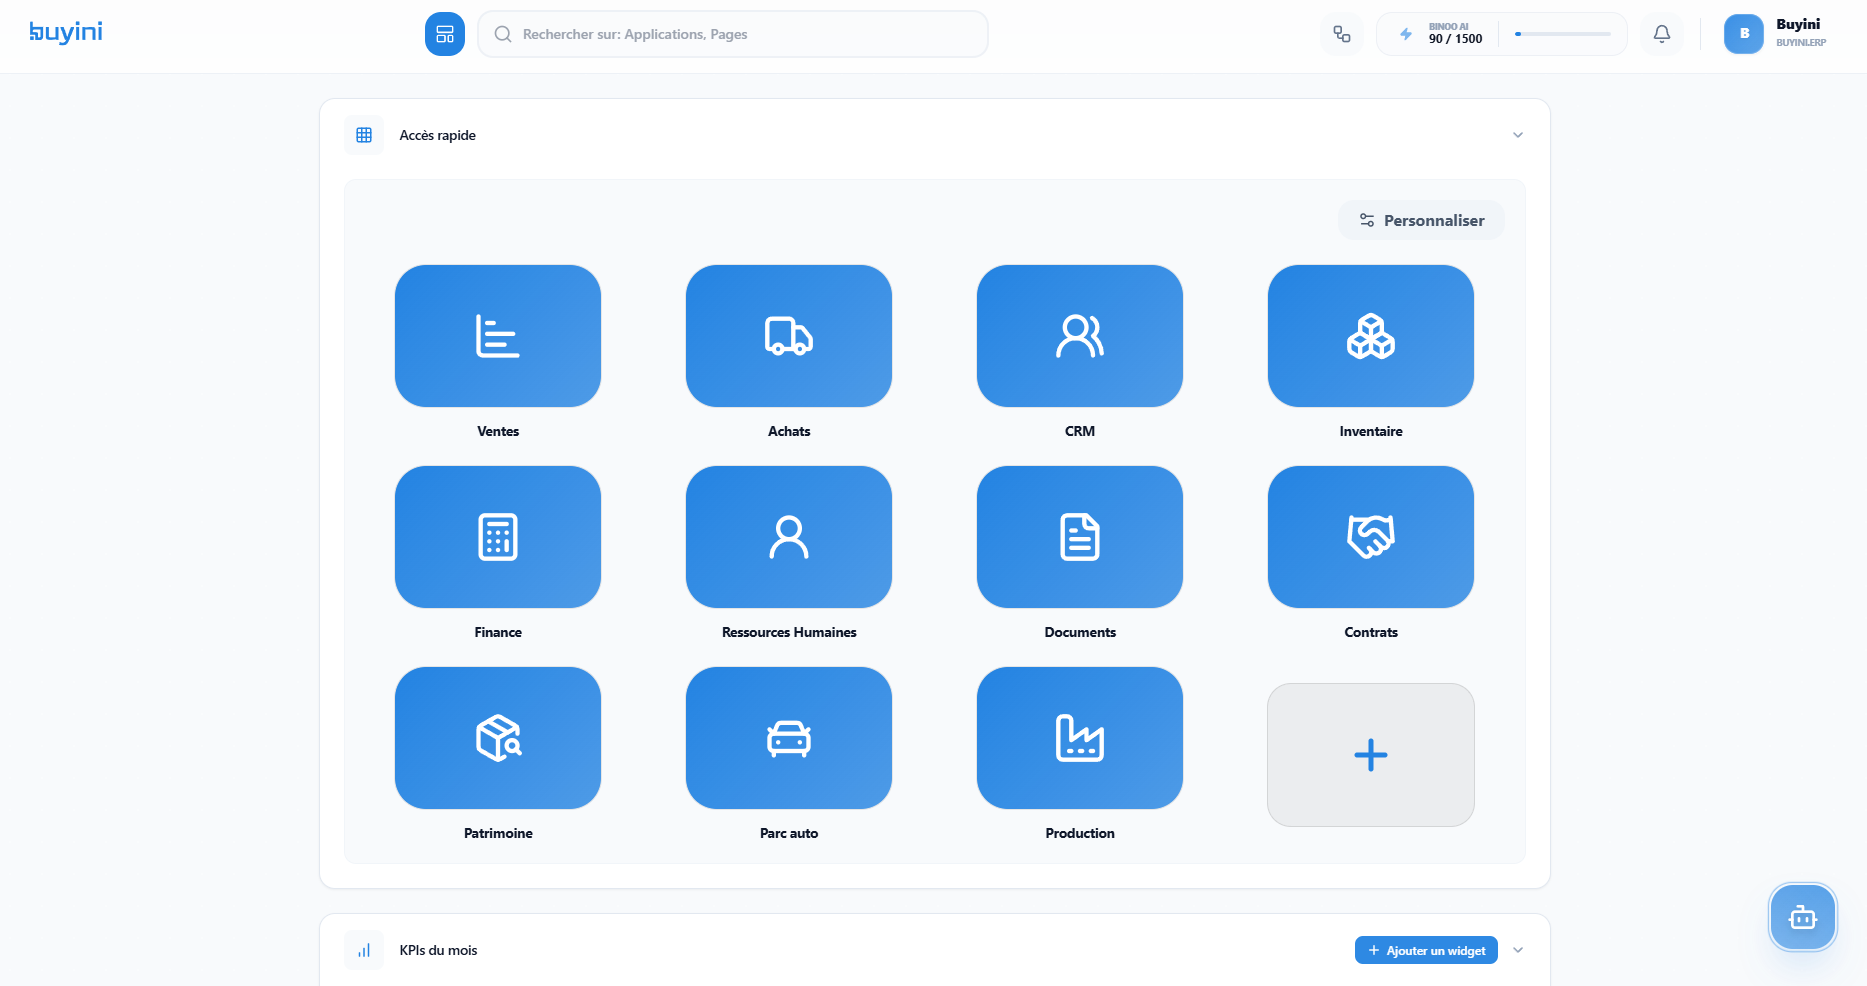Click the 90 / 1500 credits counter
The height and width of the screenshot is (986, 1867).
pos(1455,39)
